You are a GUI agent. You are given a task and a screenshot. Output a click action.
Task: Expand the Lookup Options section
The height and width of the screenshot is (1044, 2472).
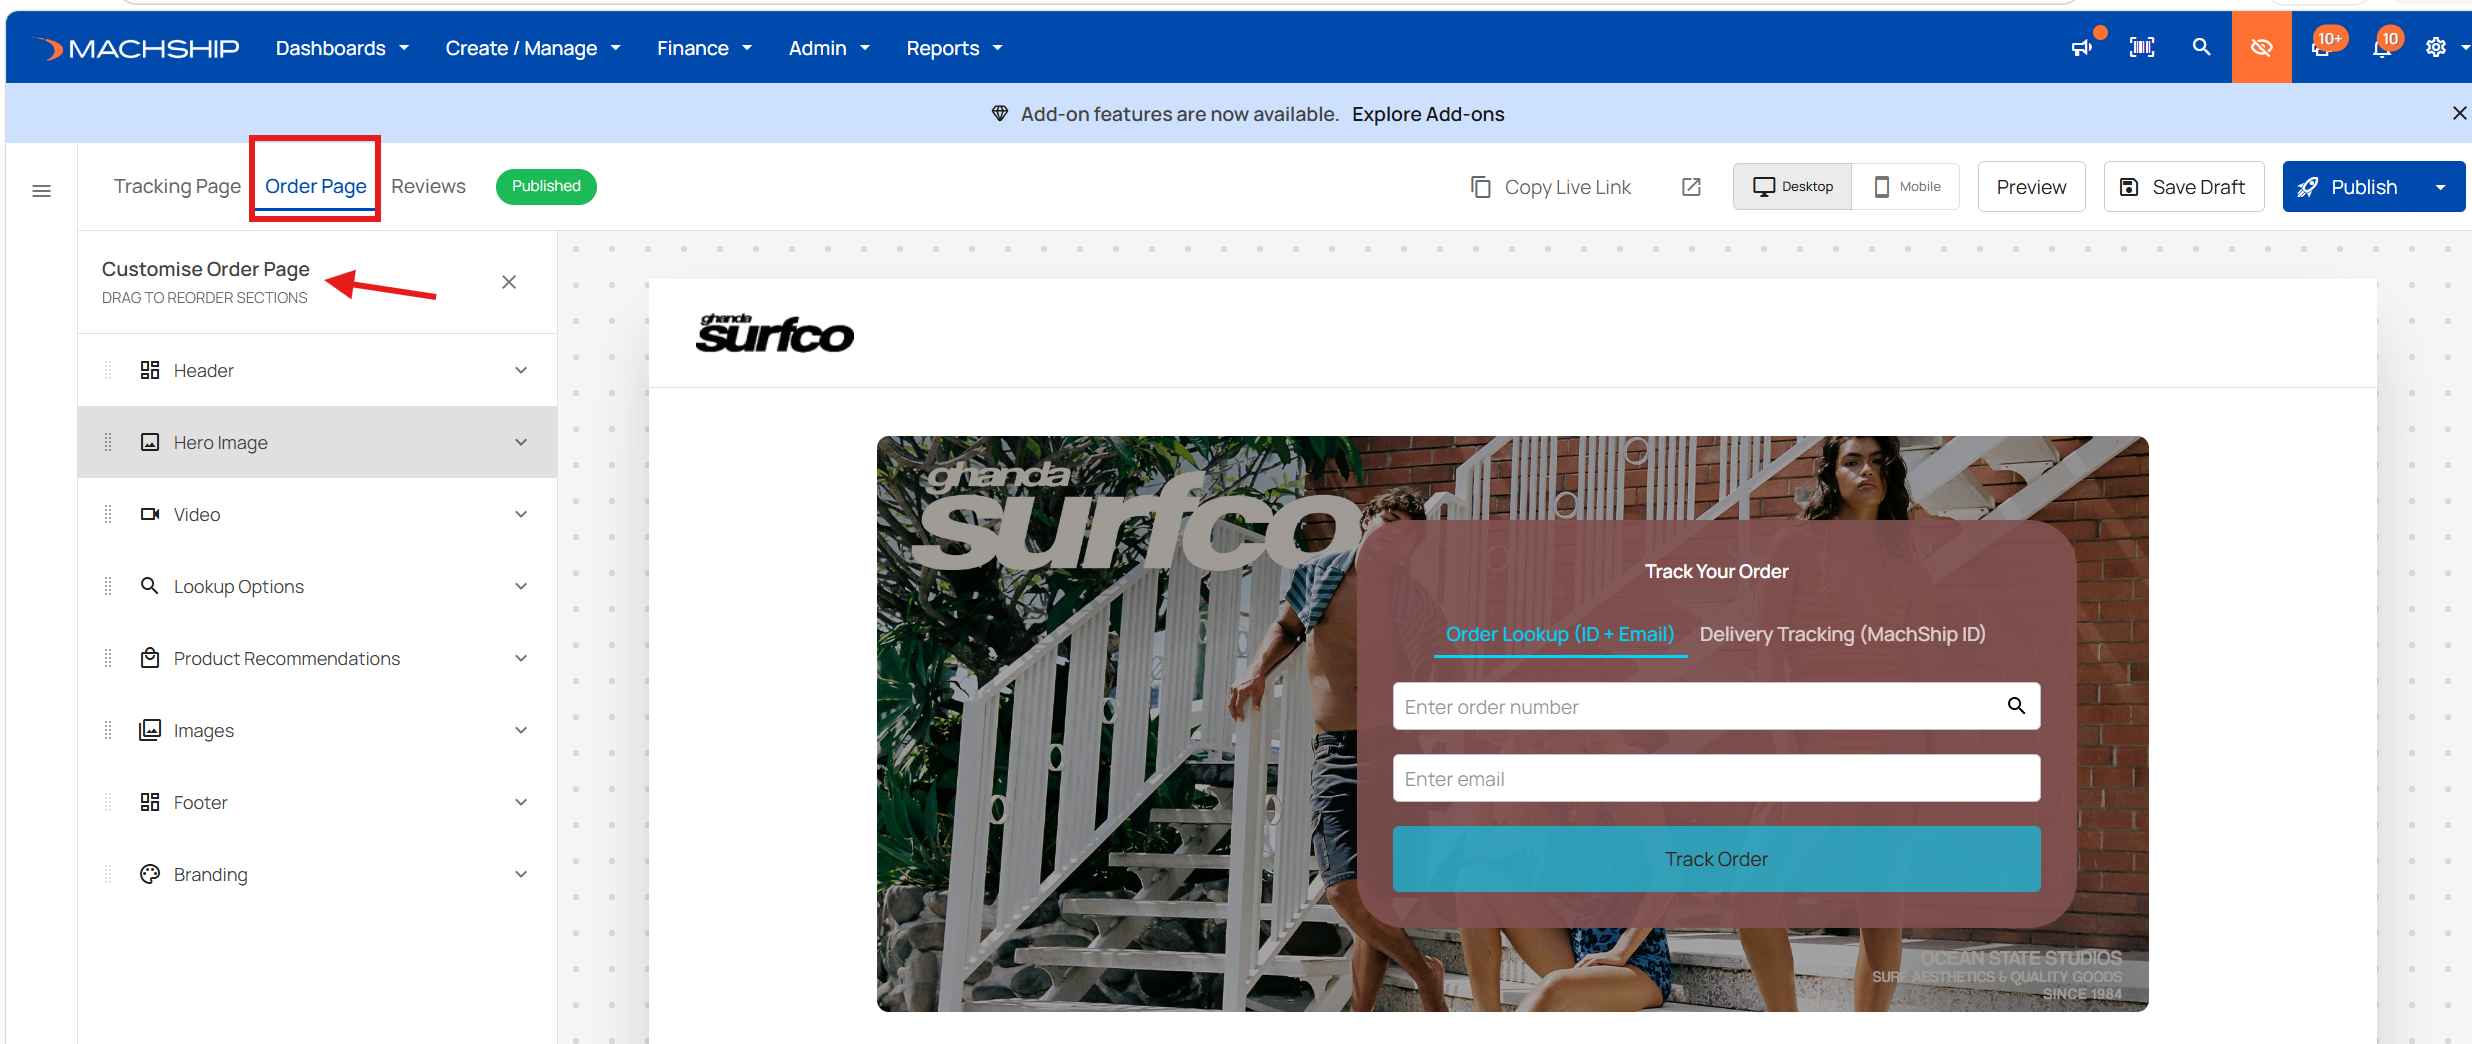(x=521, y=586)
